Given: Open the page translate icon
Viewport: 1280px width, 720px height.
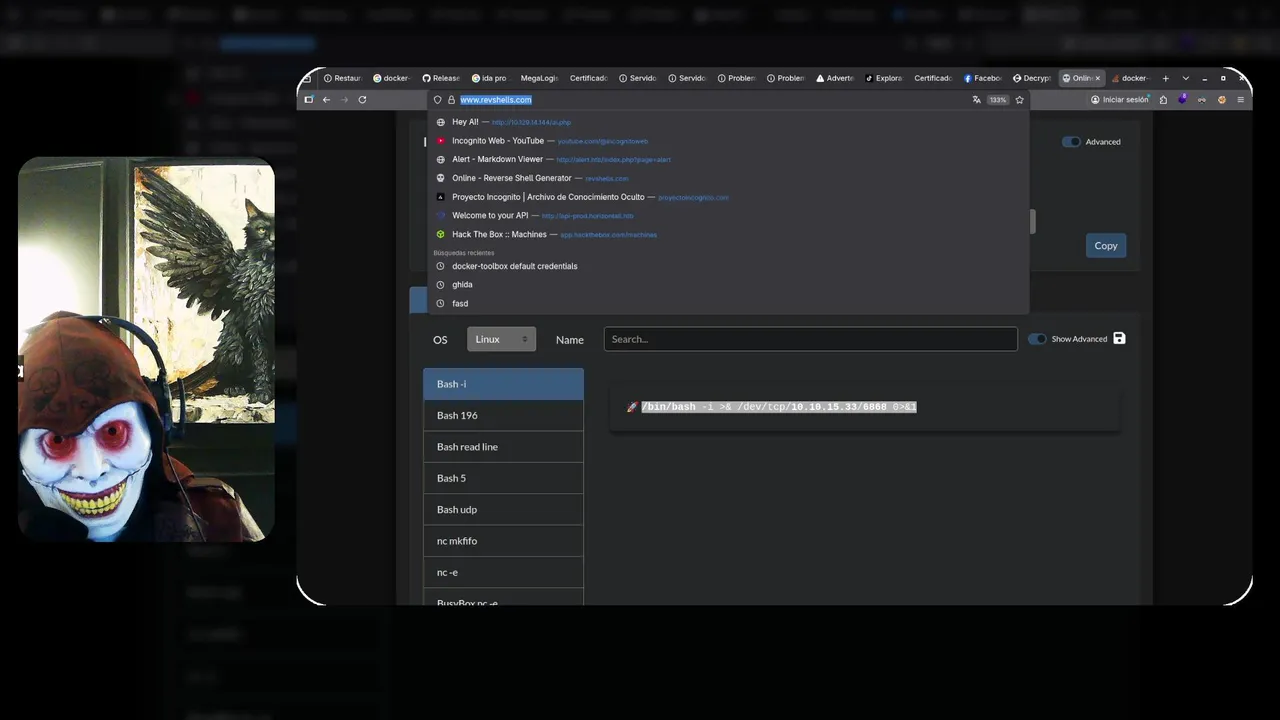Looking at the screenshot, I should pyautogui.click(x=977, y=100).
